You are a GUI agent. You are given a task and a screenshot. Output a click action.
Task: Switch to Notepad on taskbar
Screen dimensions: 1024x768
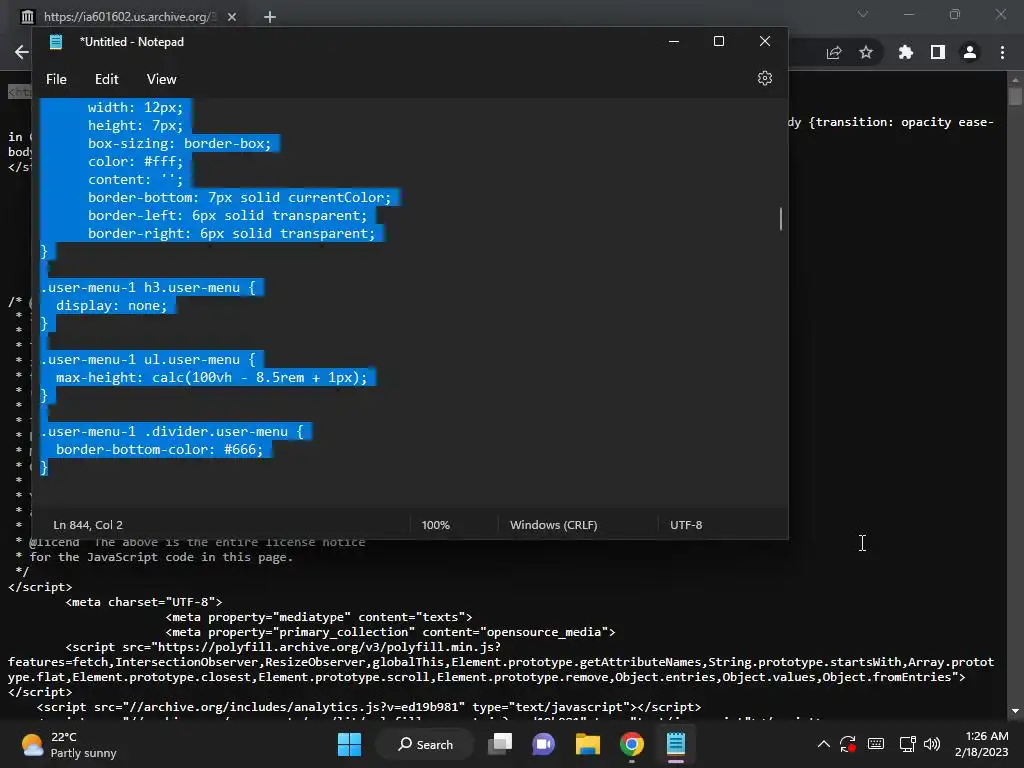(675, 744)
